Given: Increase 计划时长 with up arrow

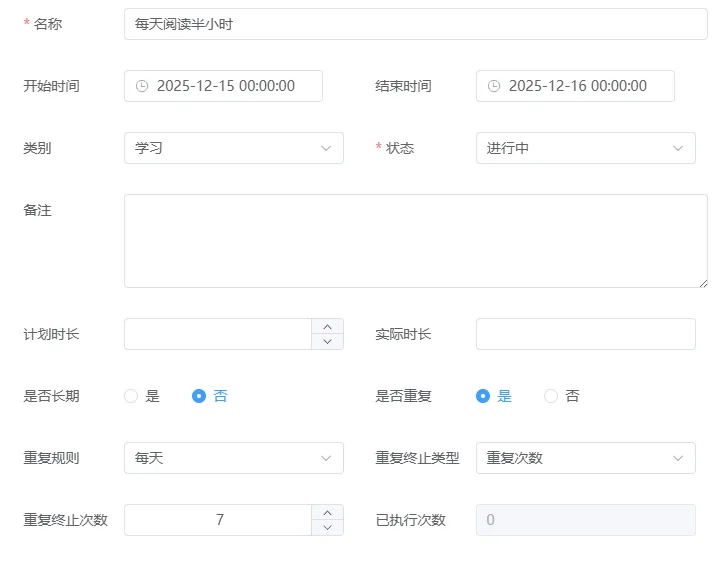Looking at the screenshot, I should pos(327,326).
